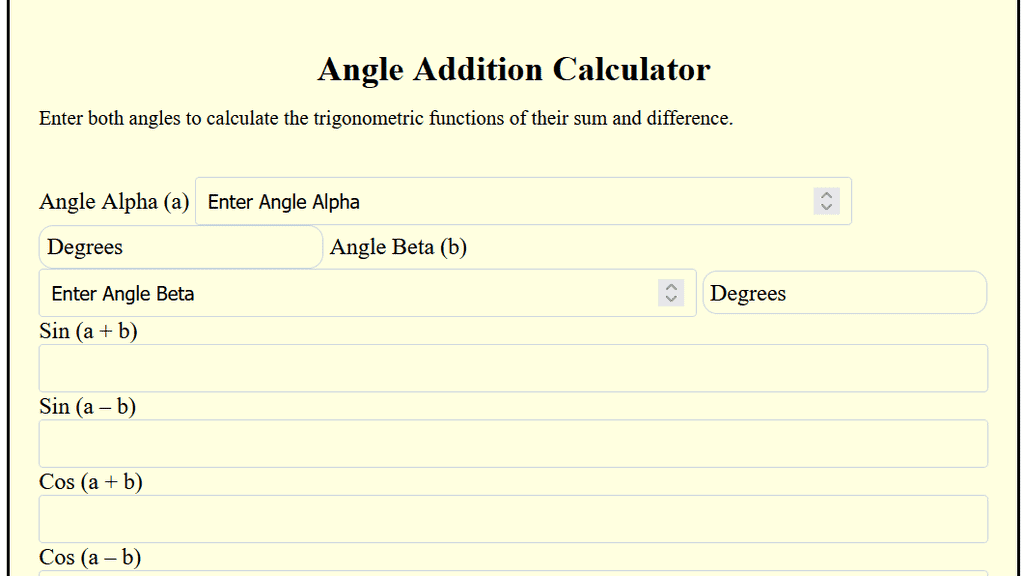This screenshot has height=576, width=1024.
Task: Click the Cos (a + b) label
Action: pos(90,482)
